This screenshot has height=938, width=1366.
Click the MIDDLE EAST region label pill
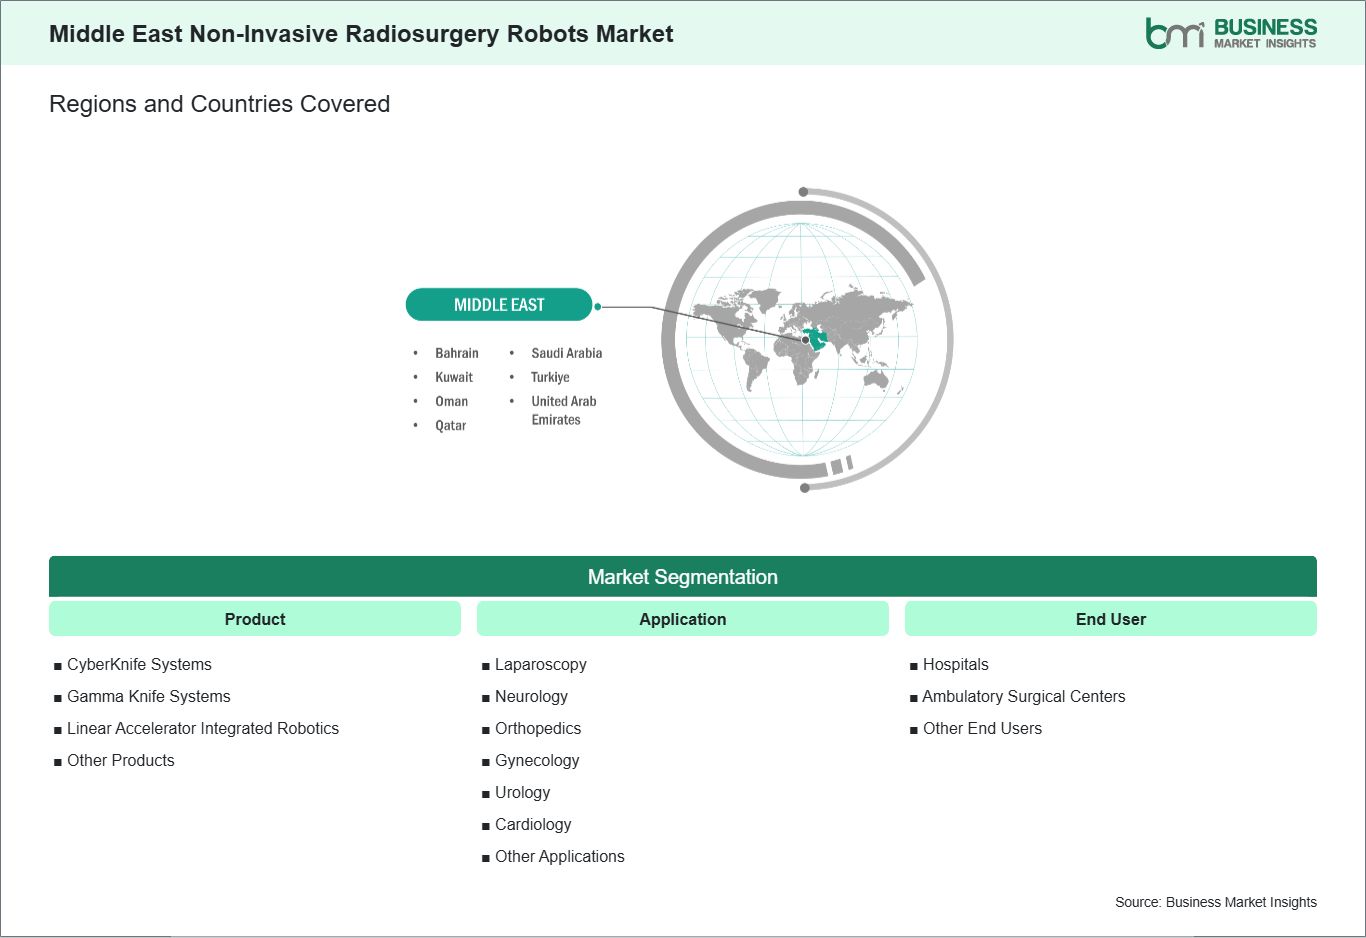pos(499,305)
